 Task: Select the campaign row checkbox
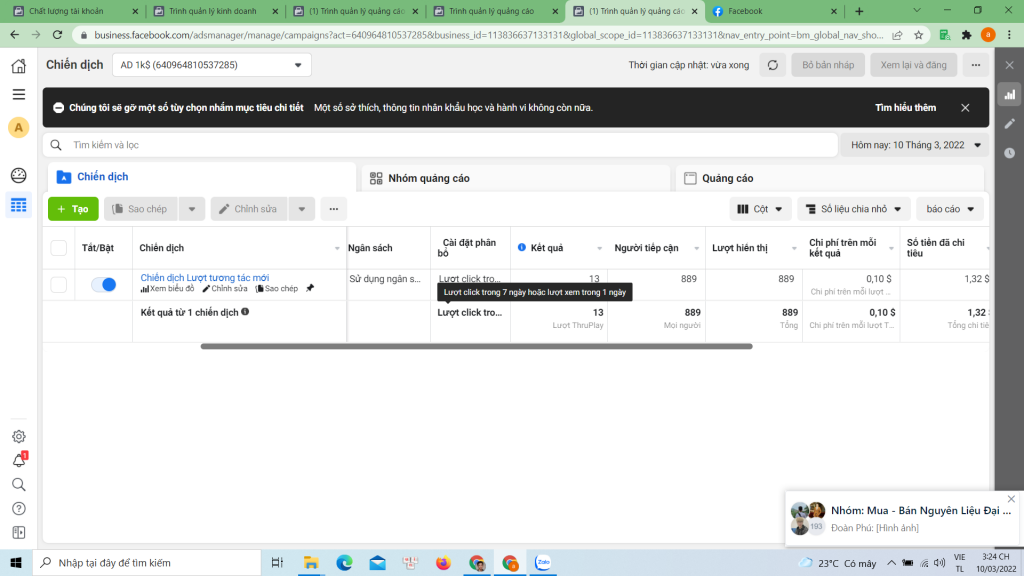(59, 285)
